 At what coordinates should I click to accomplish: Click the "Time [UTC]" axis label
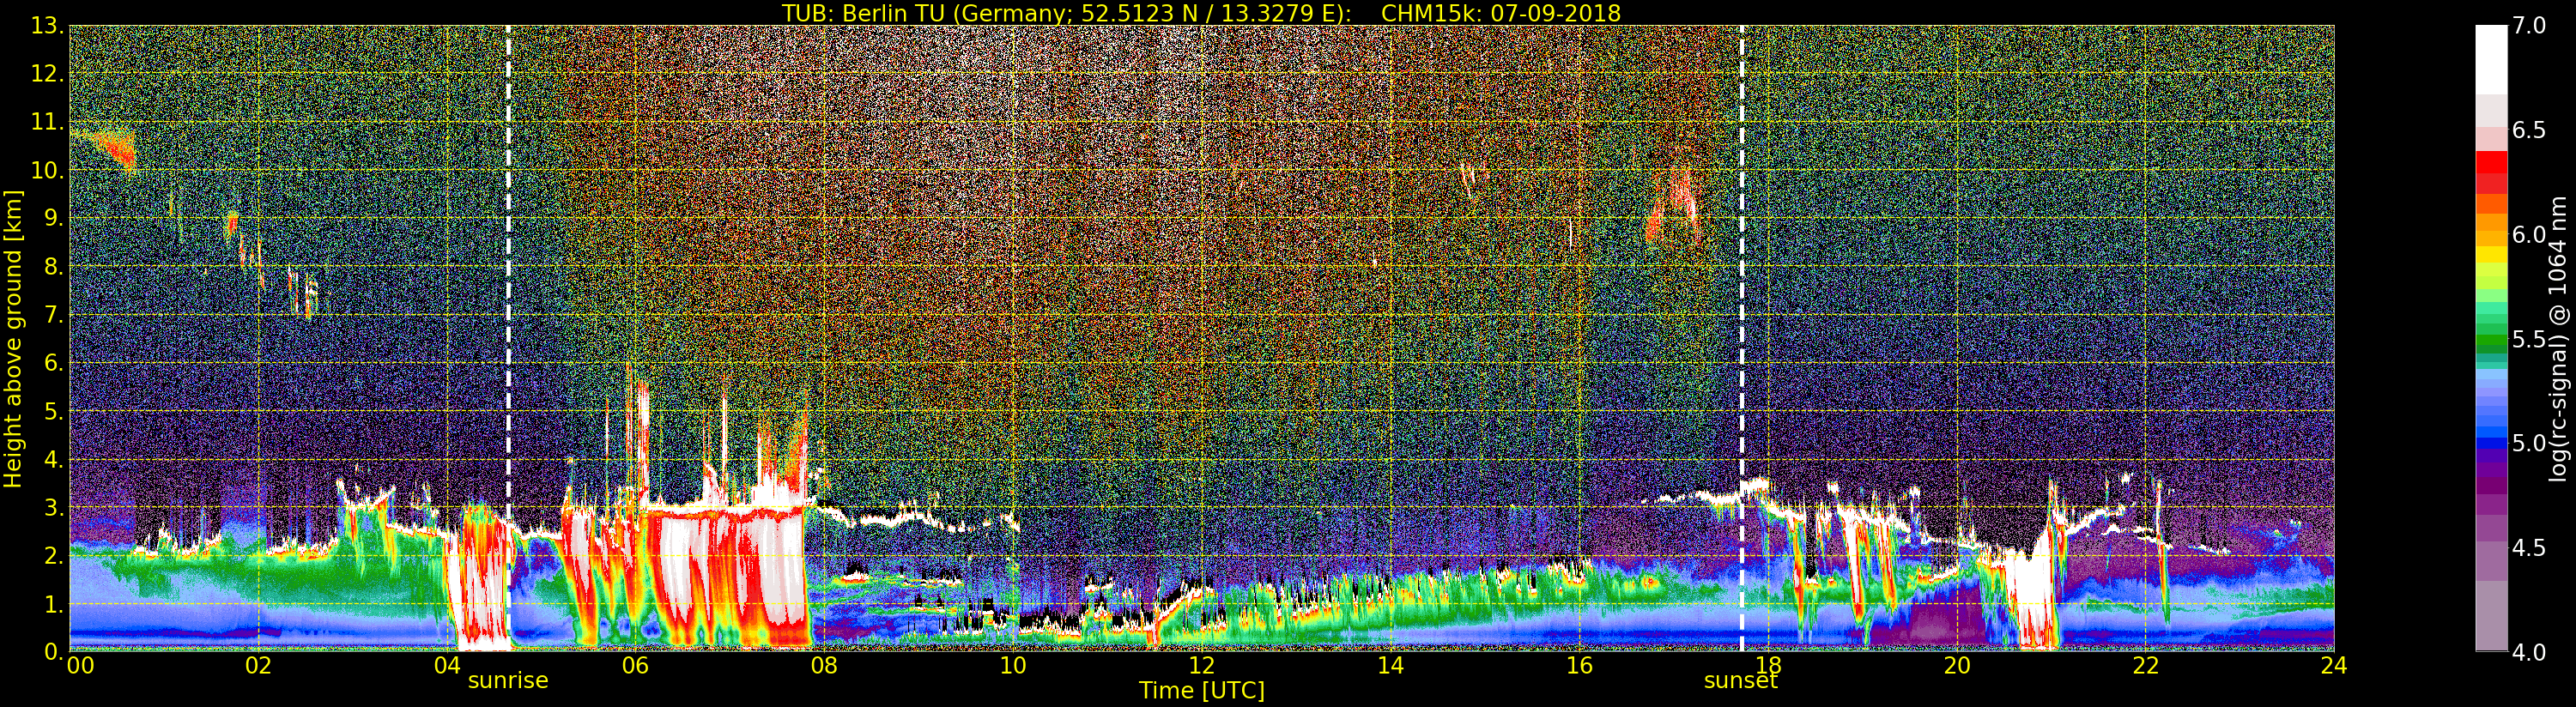pos(1202,691)
